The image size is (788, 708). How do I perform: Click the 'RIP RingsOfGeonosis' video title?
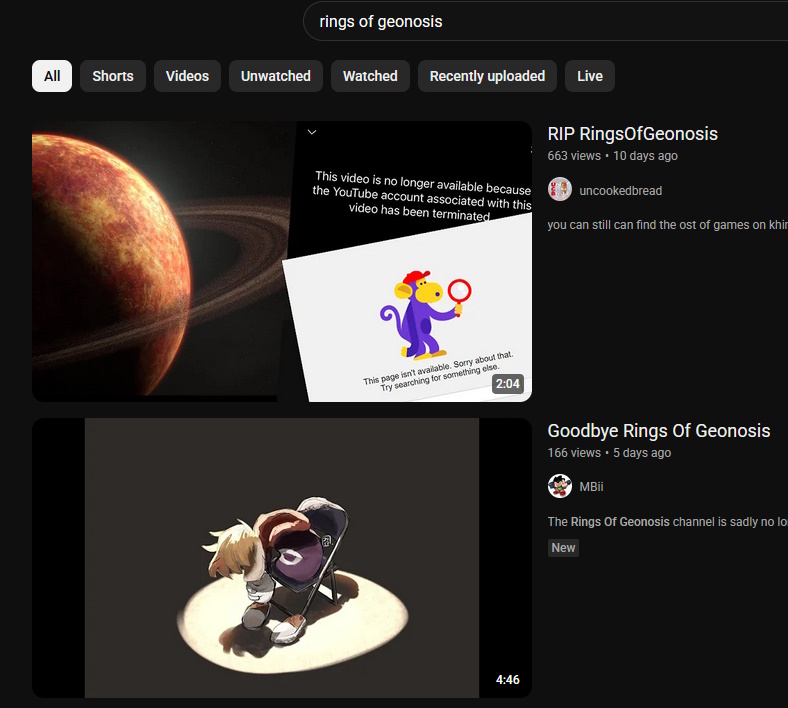(x=632, y=134)
